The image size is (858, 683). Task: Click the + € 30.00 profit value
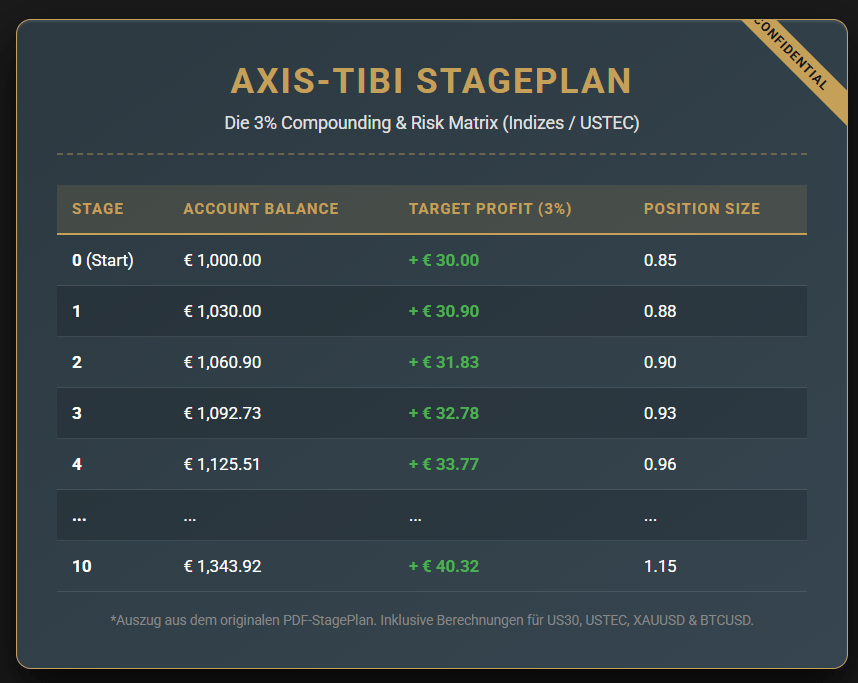(x=443, y=260)
